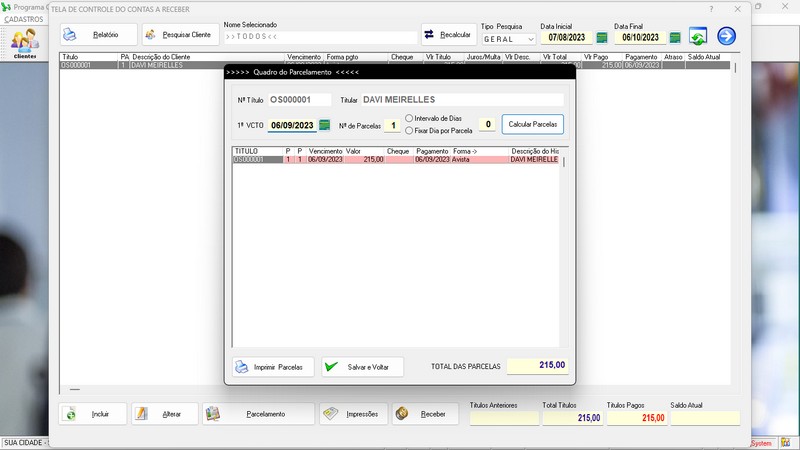Click the green refresh icon in toolbar
The height and width of the screenshot is (450, 800).
coord(698,36)
